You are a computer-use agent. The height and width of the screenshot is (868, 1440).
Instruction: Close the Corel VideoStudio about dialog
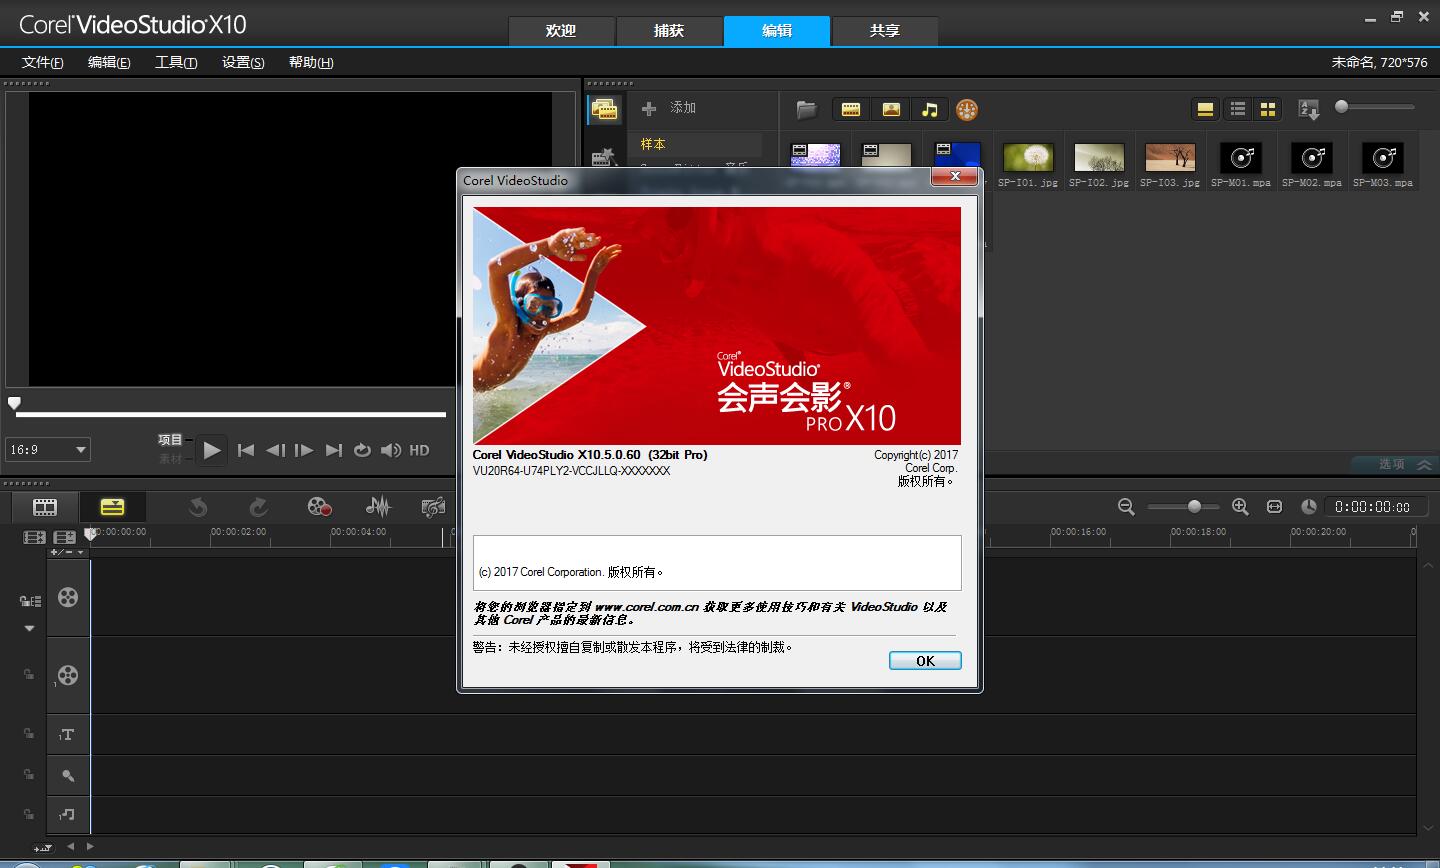pos(955,176)
